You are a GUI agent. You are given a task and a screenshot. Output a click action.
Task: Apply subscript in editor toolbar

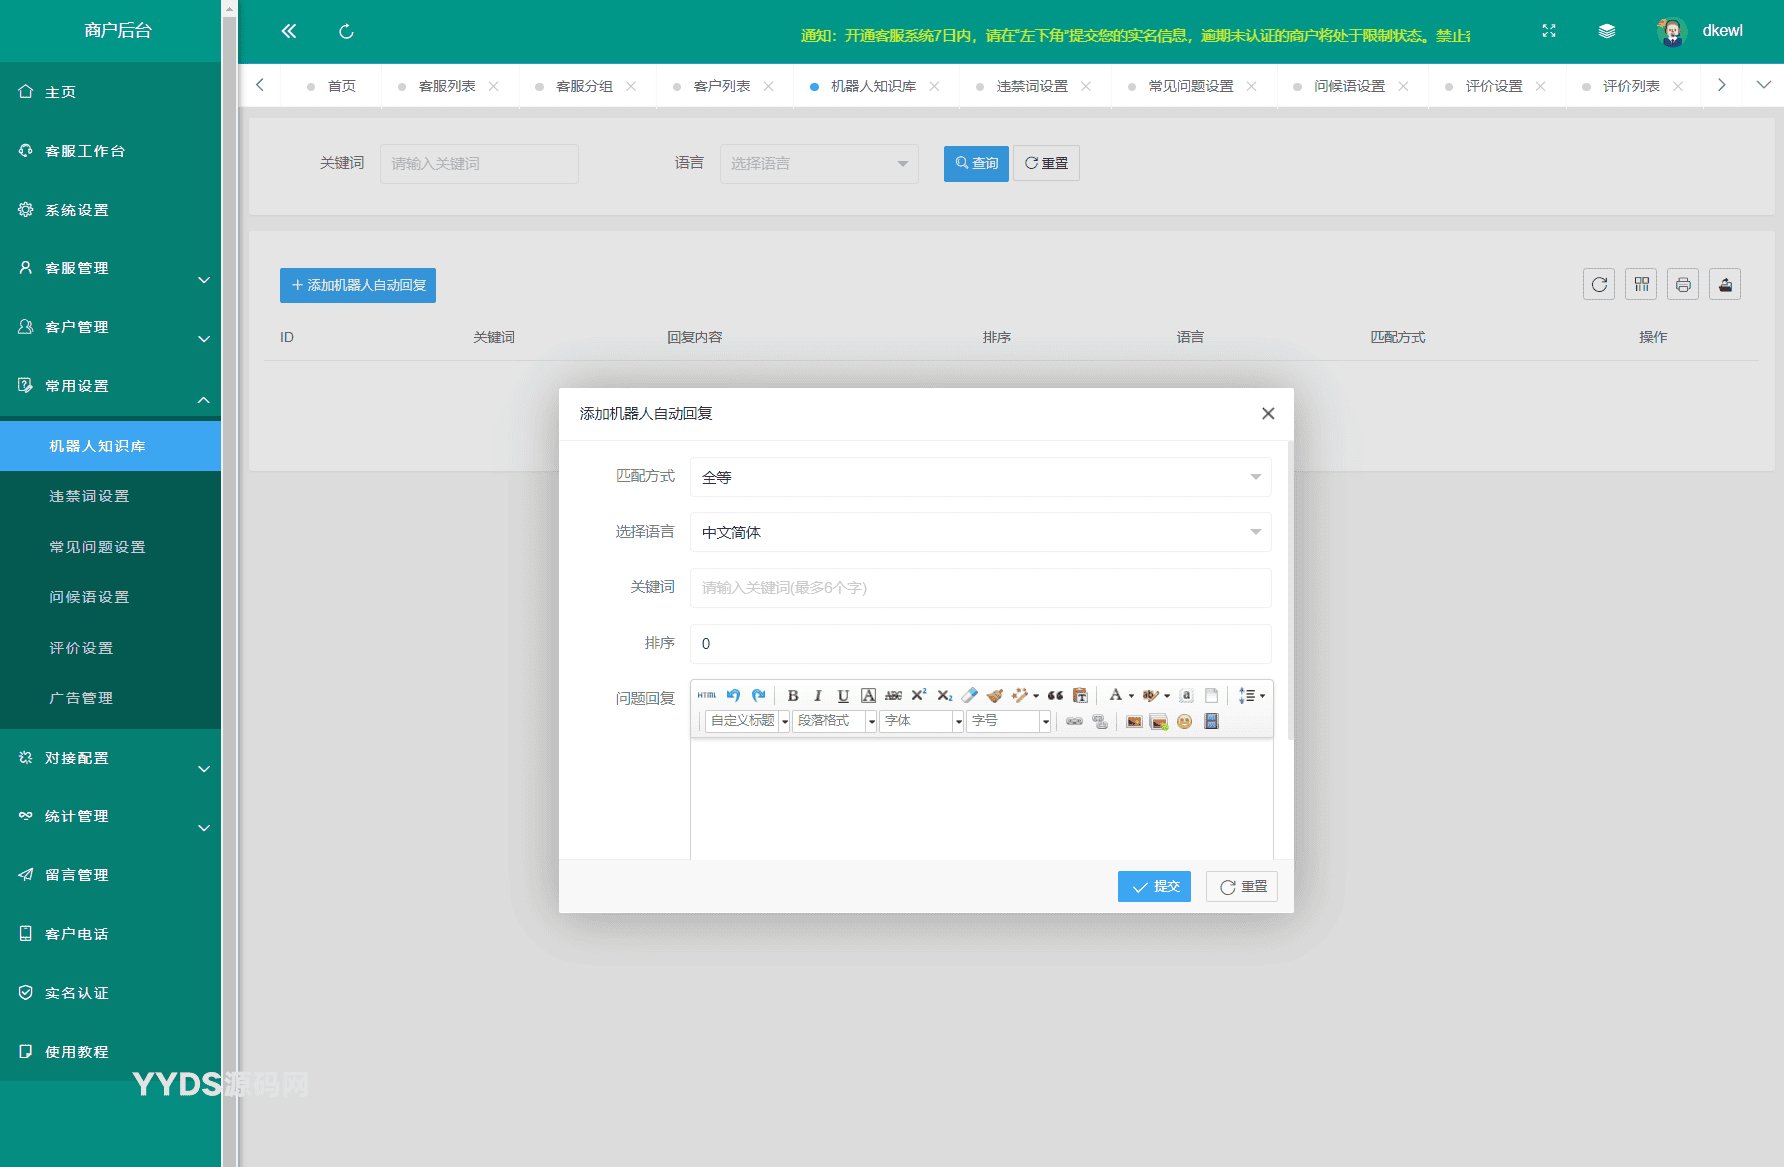click(x=944, y=695)
